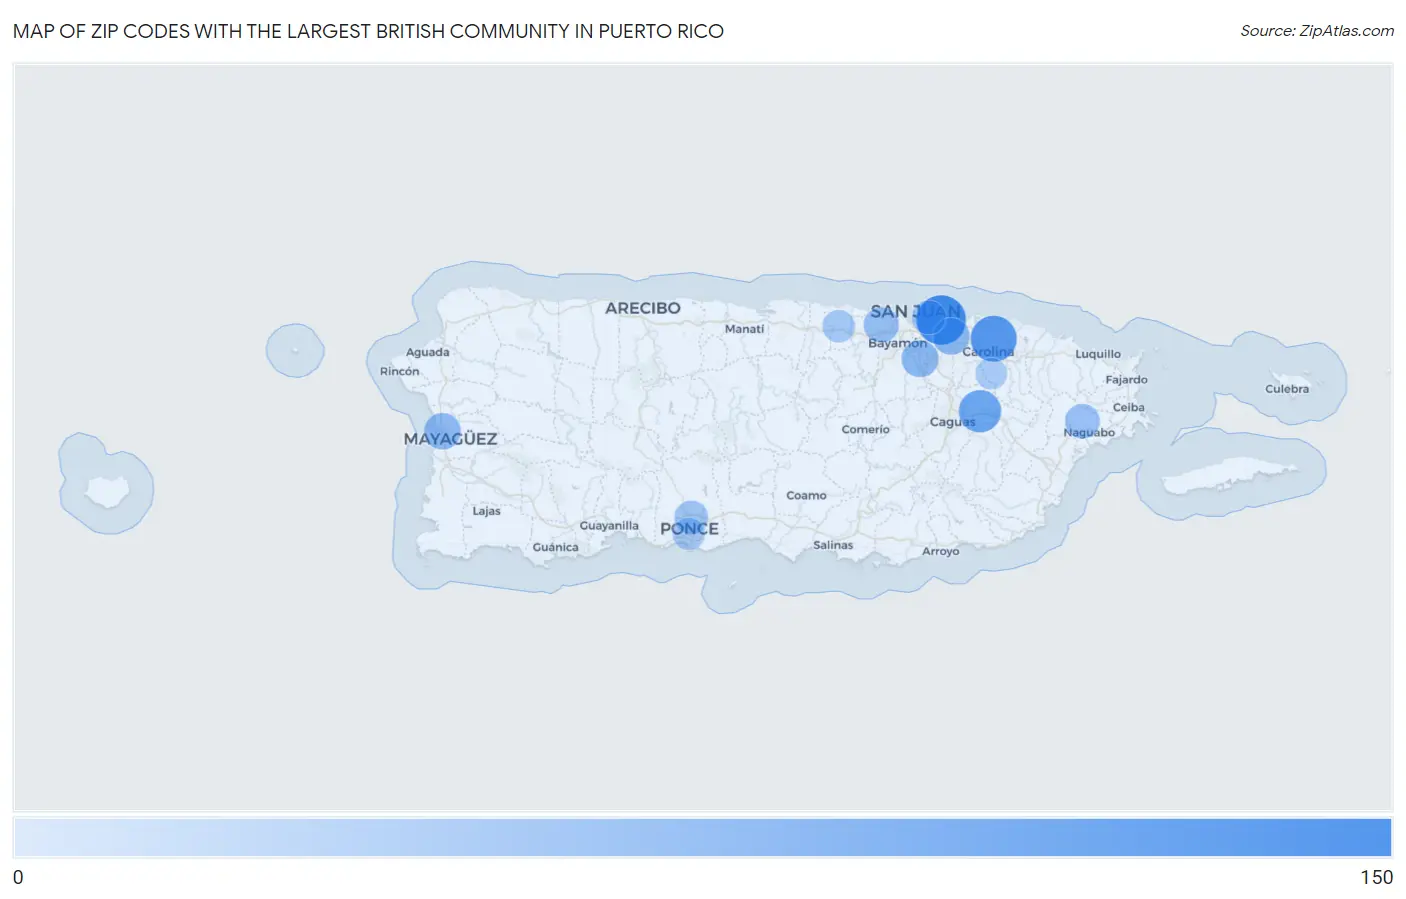Screen dimensions: 1406x899
Task: Click the Source: ZipAtlas.com credit
Action: tap(1317, 31)
